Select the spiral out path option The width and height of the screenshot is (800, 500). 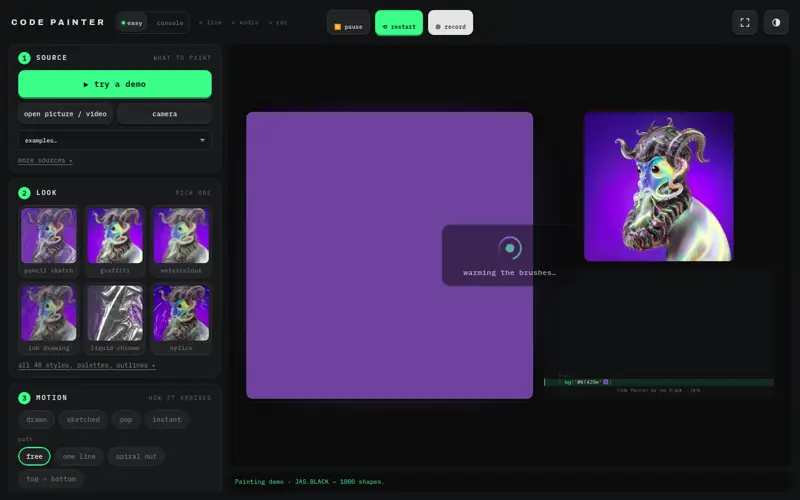[136, 456]
